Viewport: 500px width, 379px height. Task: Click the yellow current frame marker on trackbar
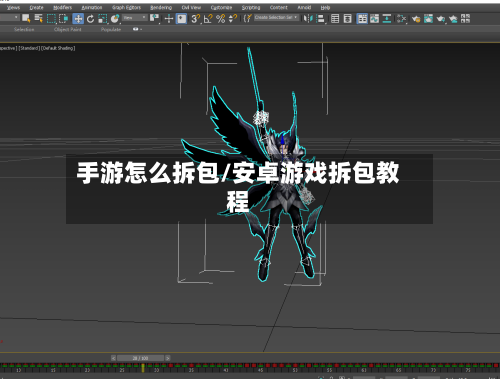point(143,368)
